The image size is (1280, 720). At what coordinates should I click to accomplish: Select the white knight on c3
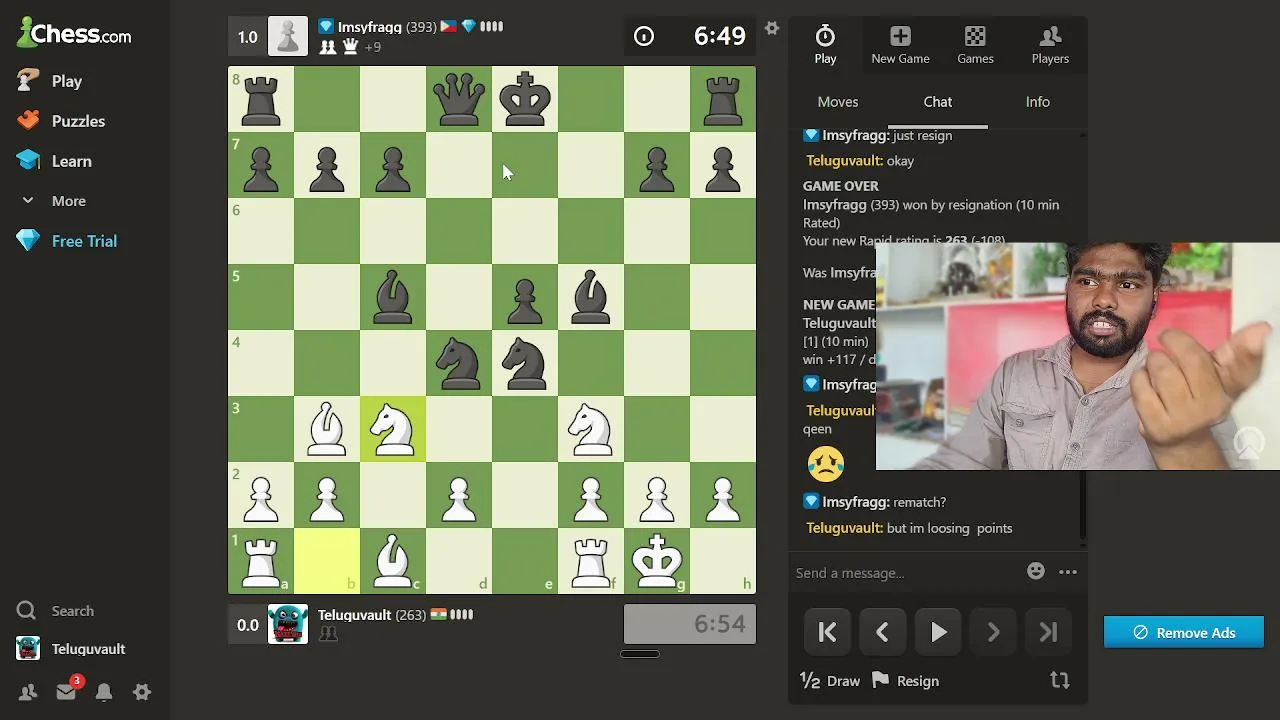pos(393,429)
